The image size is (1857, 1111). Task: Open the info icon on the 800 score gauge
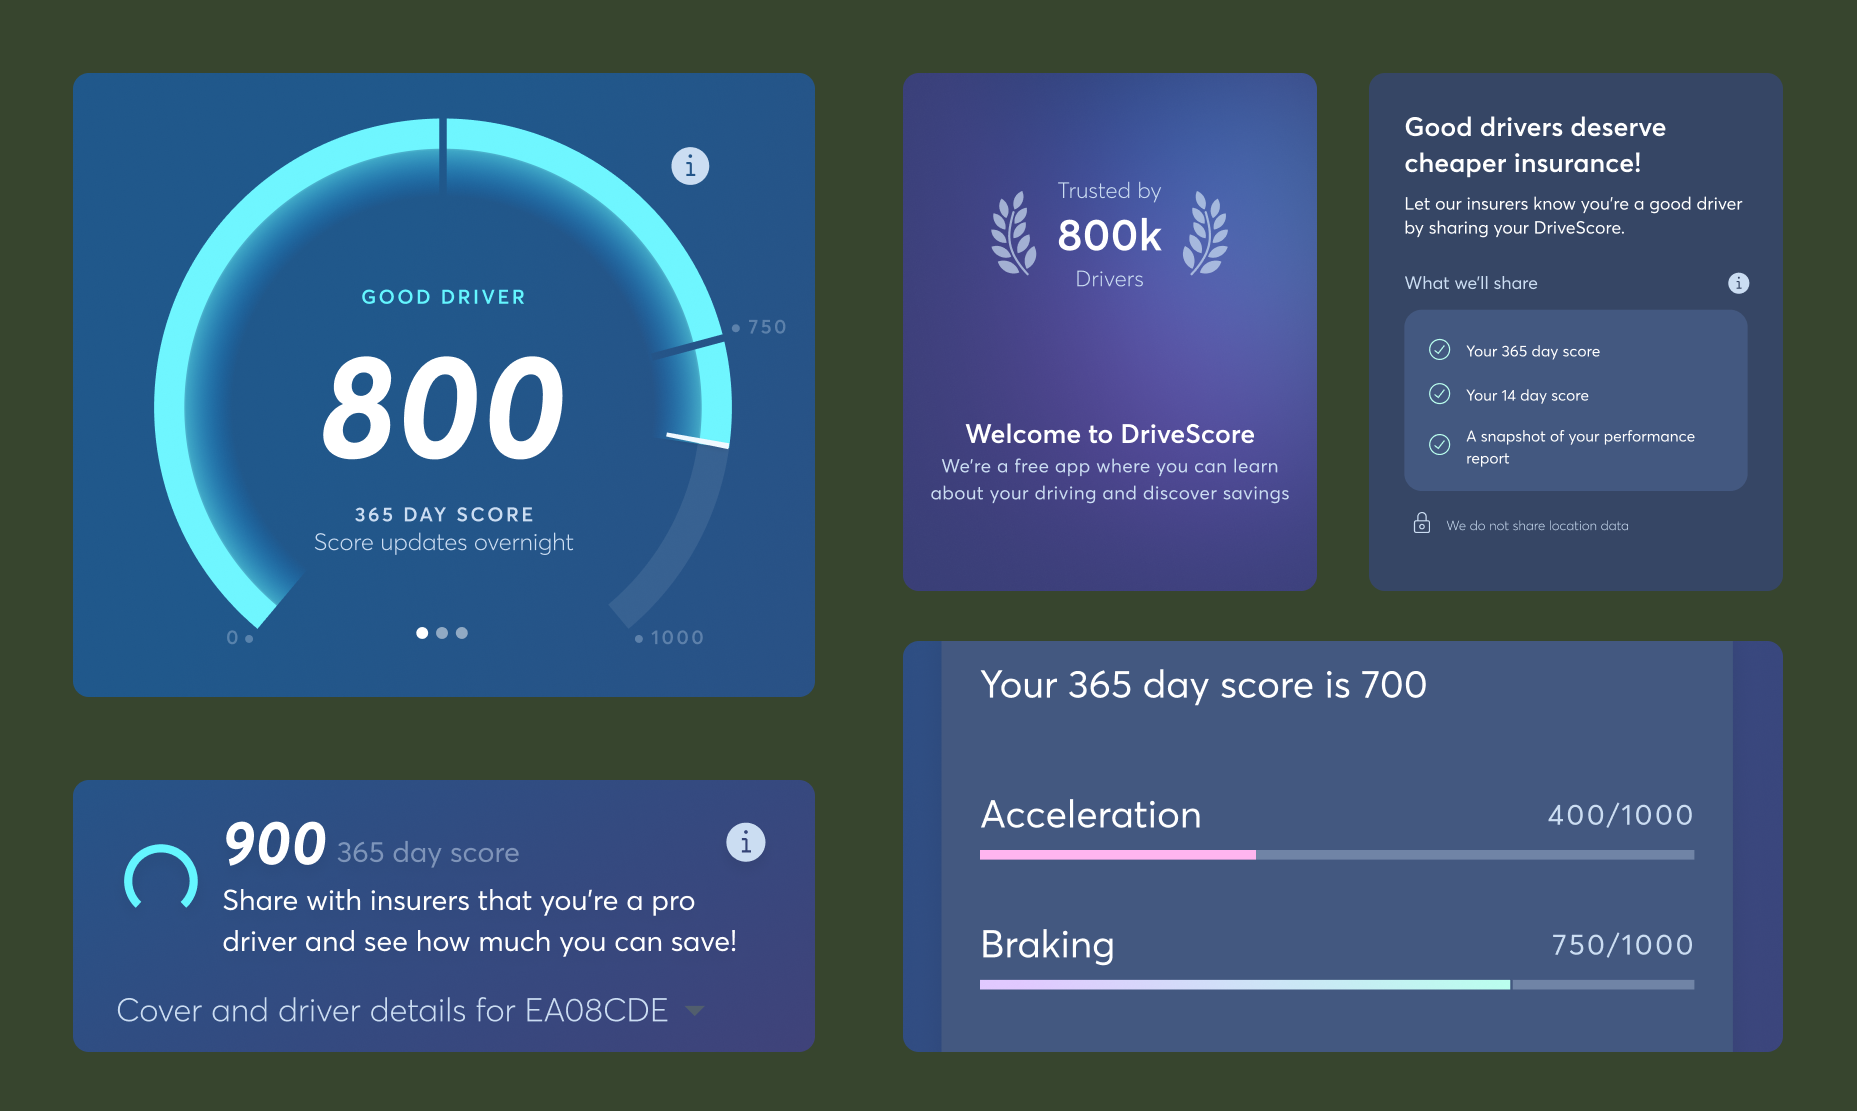(x=690, y=166)
